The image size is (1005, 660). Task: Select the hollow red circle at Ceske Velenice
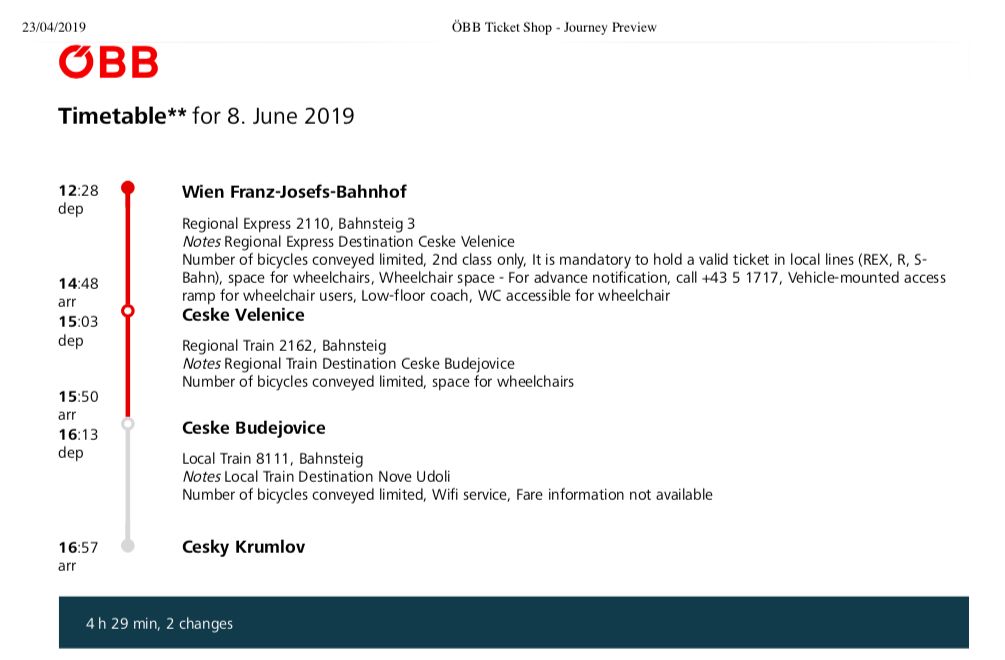point(127,311)
